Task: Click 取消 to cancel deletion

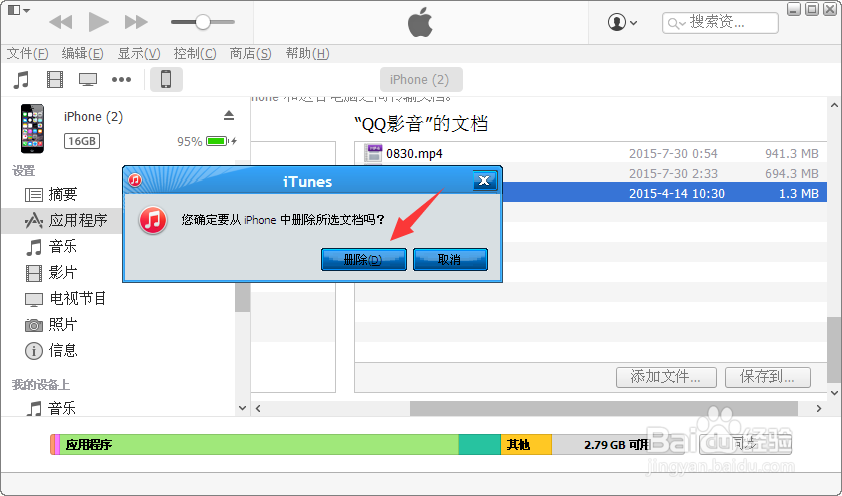Action: [450, 259]
